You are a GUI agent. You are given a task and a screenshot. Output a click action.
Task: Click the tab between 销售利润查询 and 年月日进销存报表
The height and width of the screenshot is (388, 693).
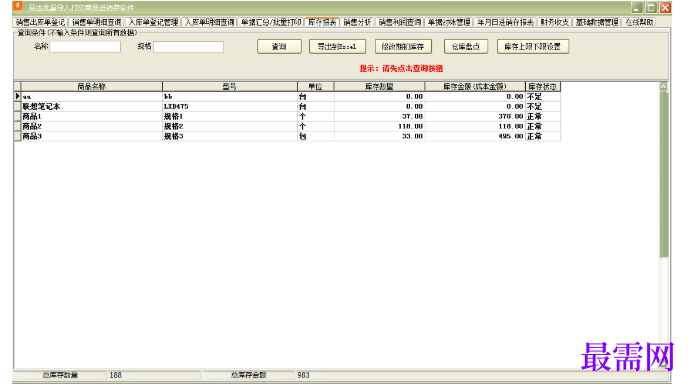click(x=449, y=22)
